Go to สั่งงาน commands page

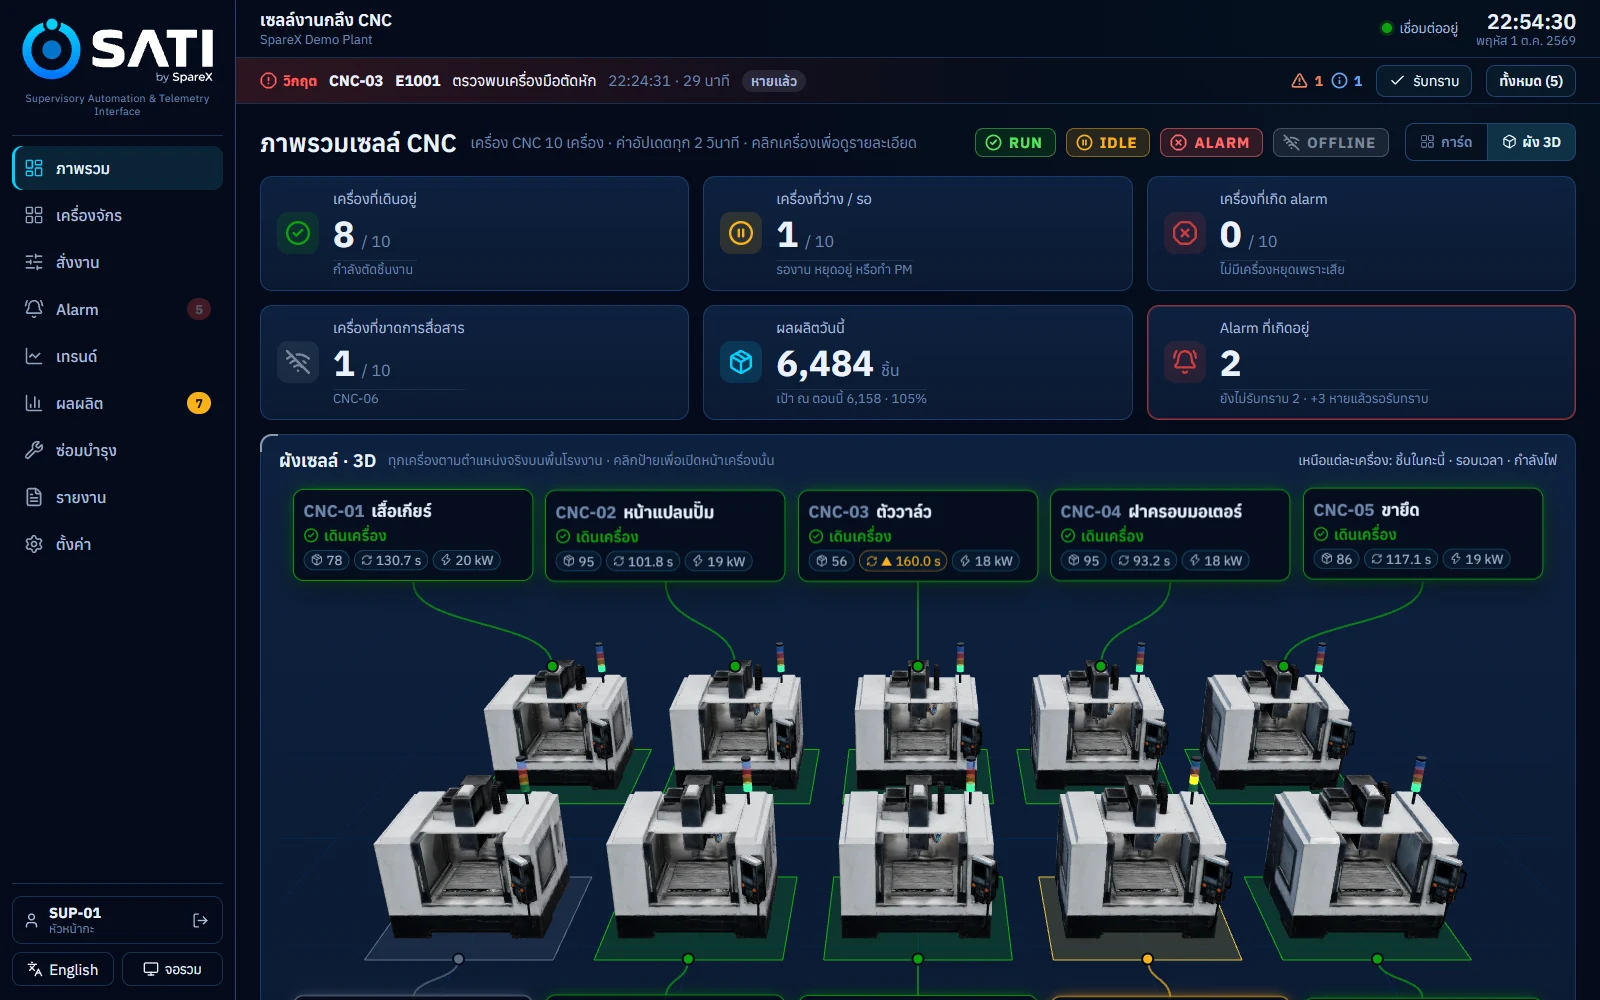(x=117, y=262)
